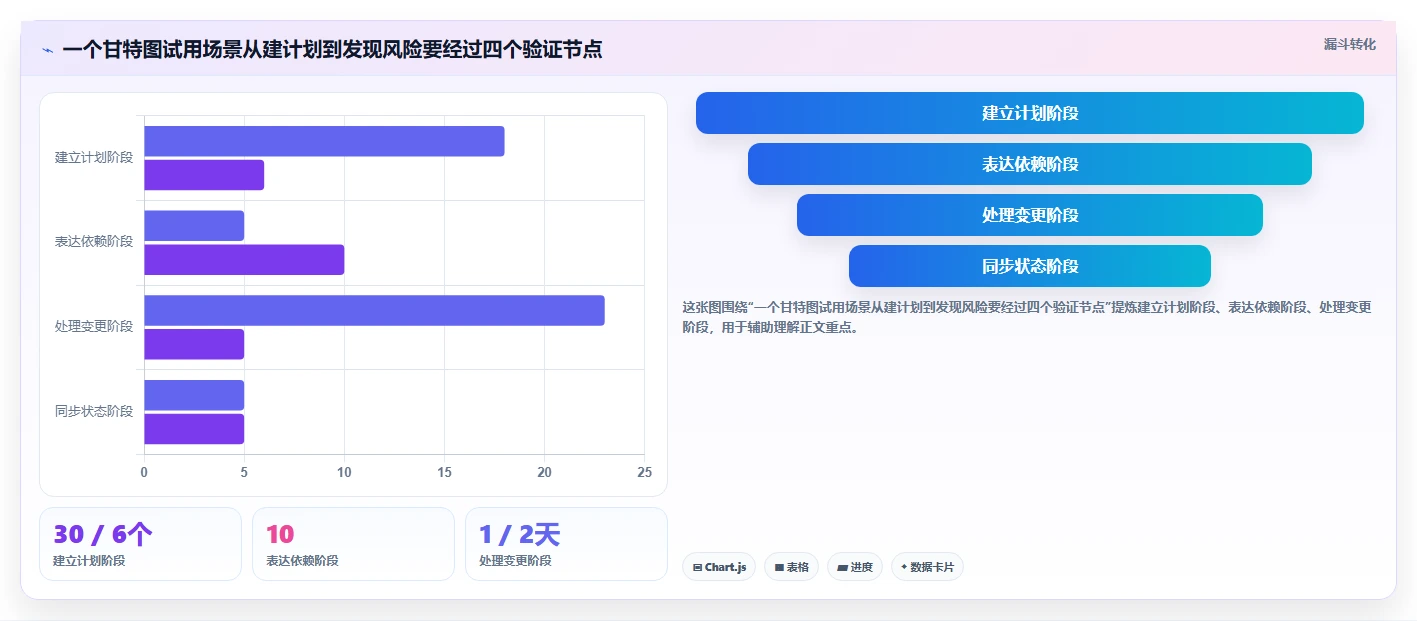Click the indigo bar for 表达依赖阶段
This screenshot has width=1417, height=621.
pos(194,226)
